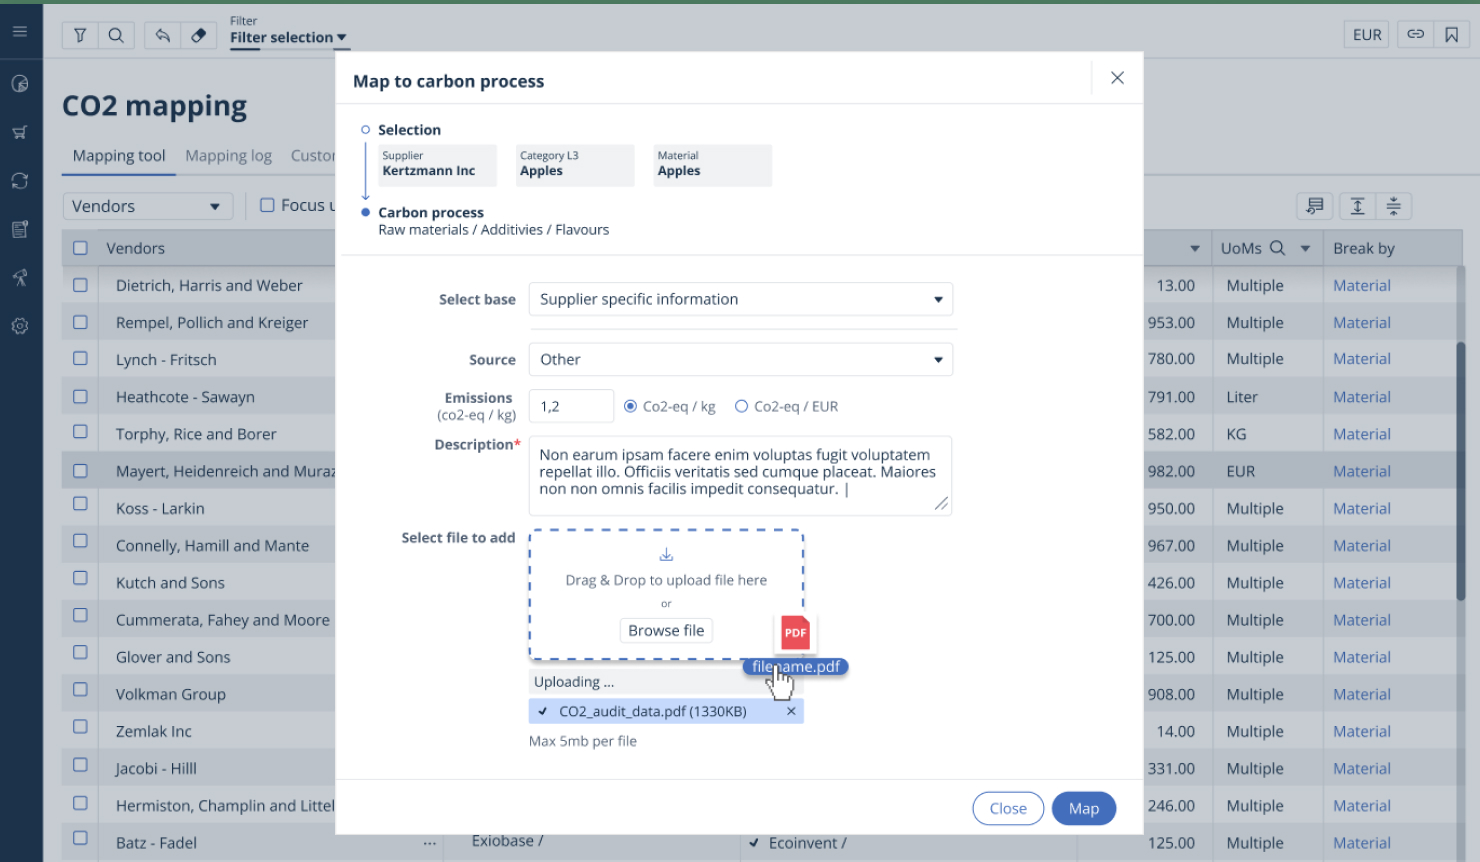Click the link chain icon at top right
The image size is (1480, 862).
point(1415,34)
